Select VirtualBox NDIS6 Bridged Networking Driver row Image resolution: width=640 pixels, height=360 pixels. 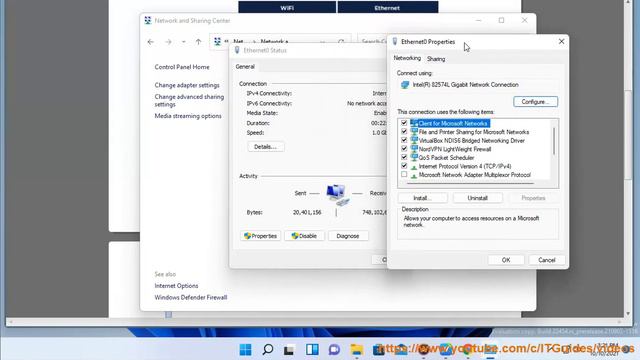click(471, 140)
